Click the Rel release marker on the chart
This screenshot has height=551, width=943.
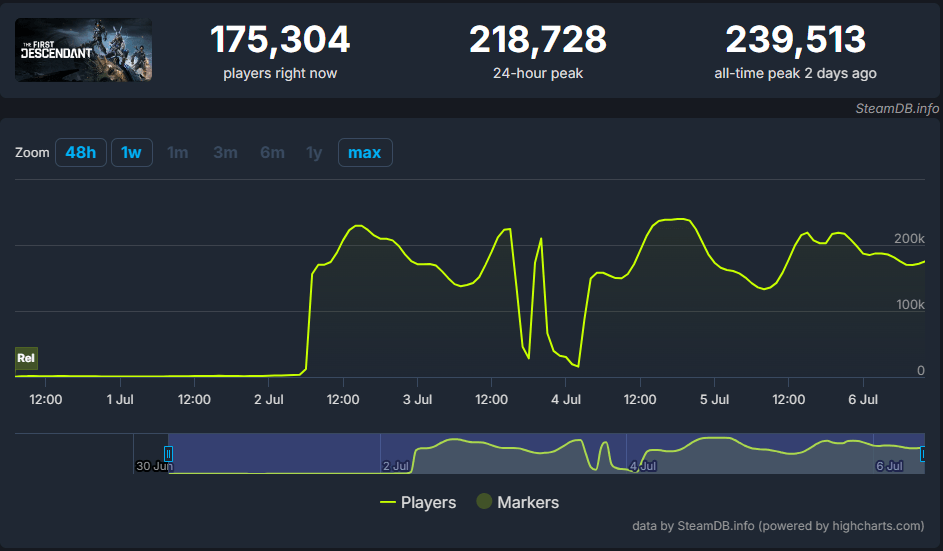click(x=26, y=358)
